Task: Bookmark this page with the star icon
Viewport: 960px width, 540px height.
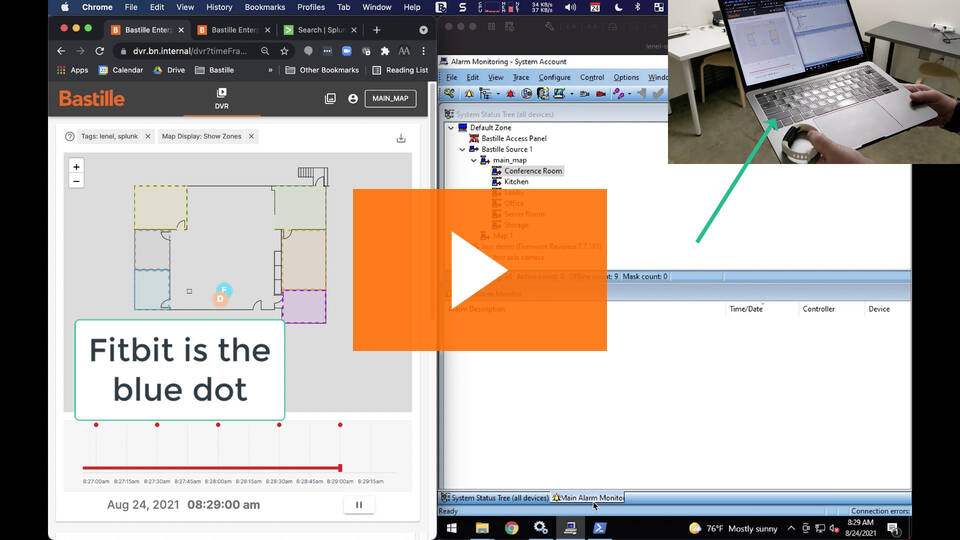Action: [x=284, y=51]
